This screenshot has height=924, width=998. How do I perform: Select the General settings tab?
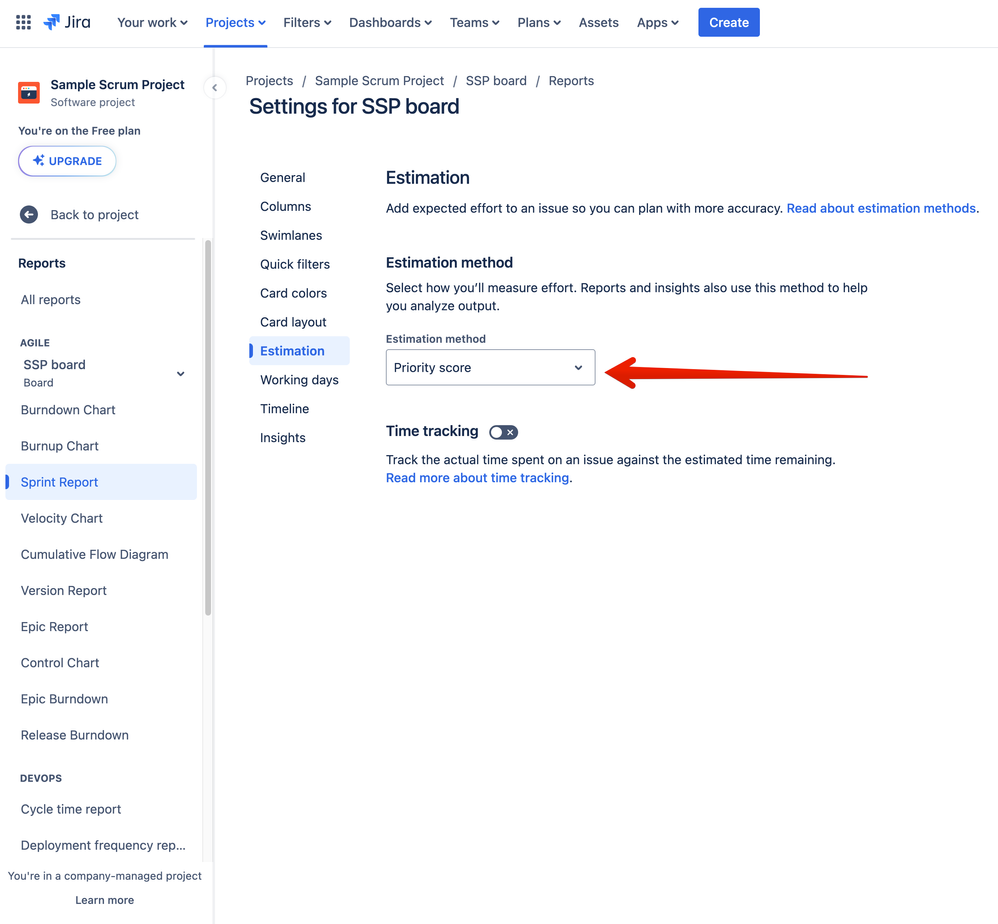[x=283, y=178]
